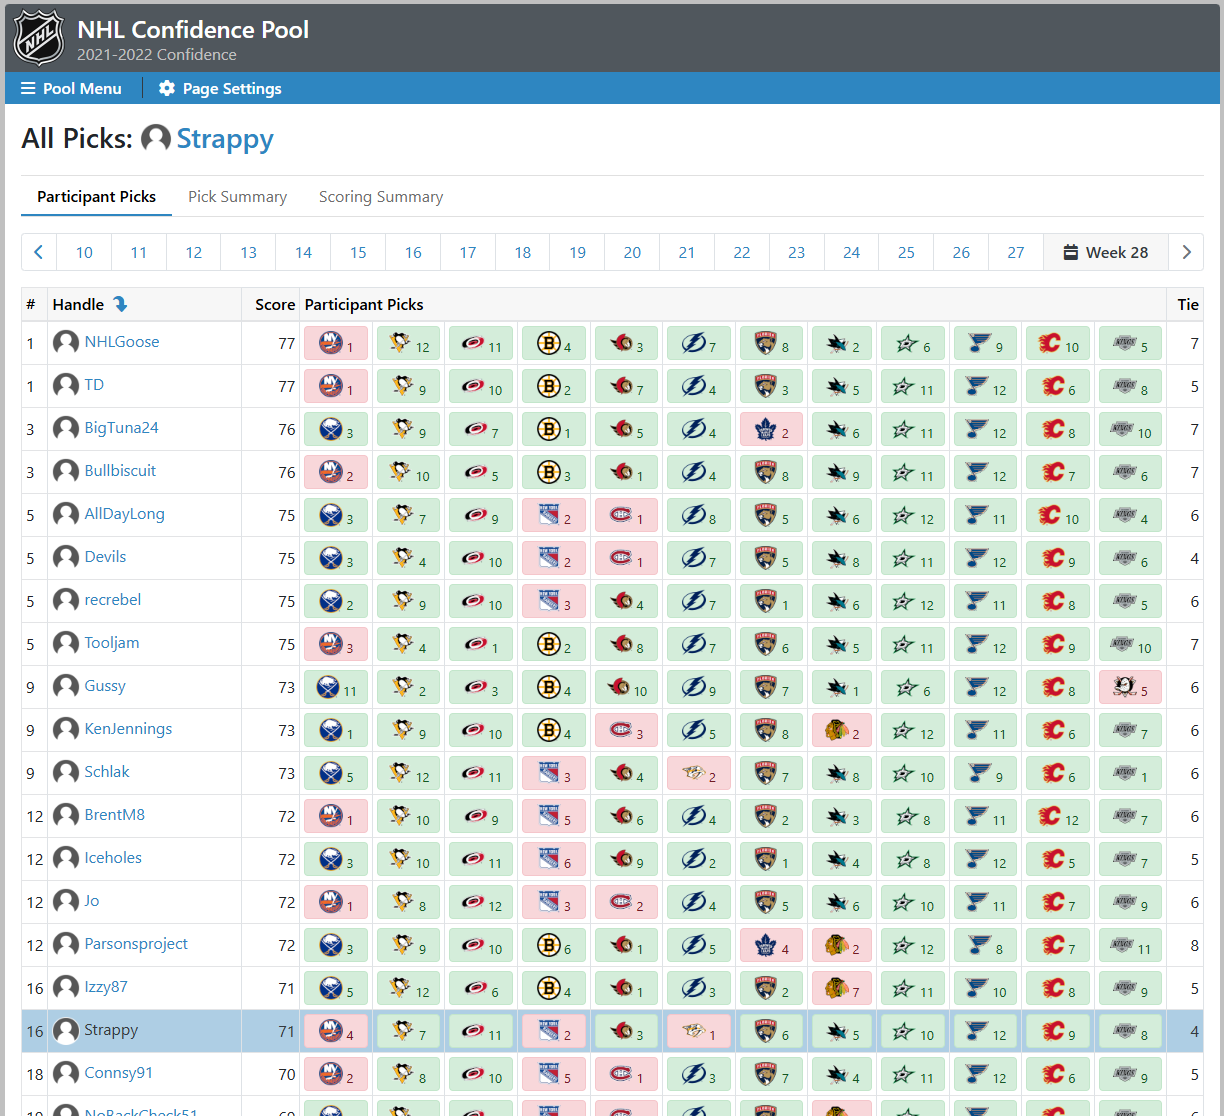Click the current Week 28 calendar button
Viewport: 1224px width, 1116px height.
1106,252
